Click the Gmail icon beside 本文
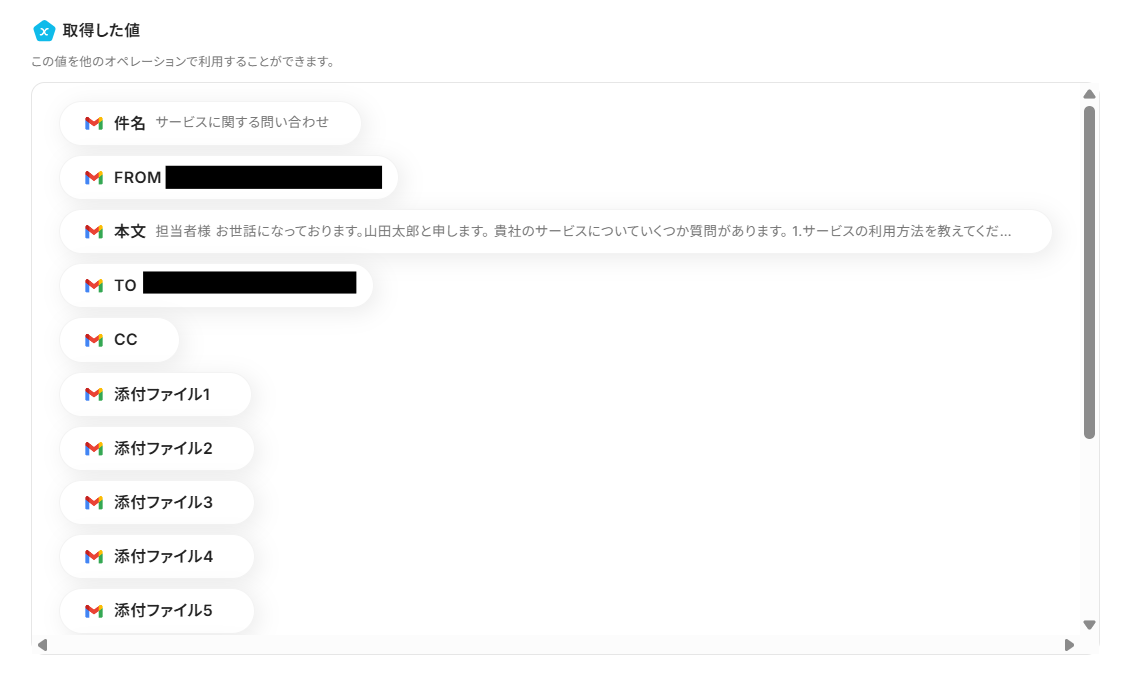This screenshot has width=1121, height=675. coord(94,232)
